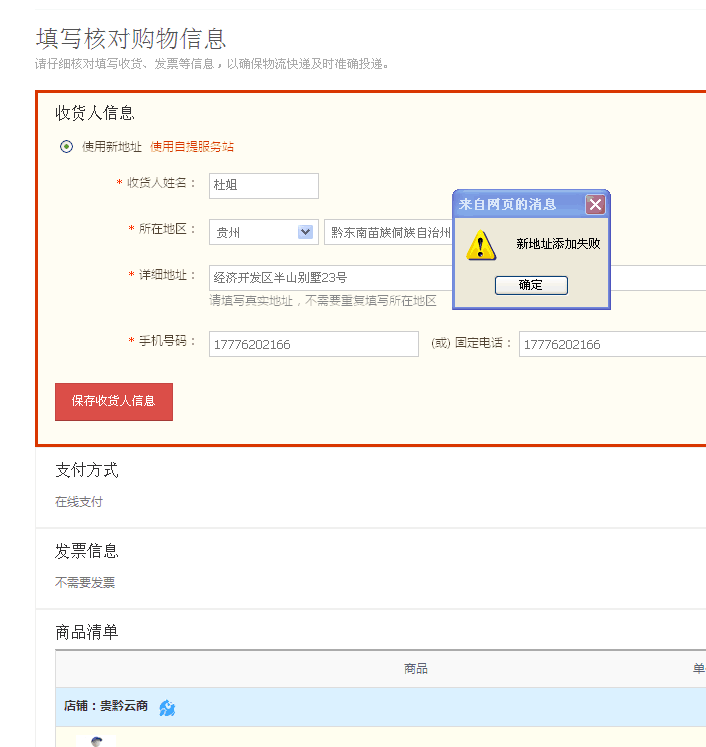
Task: Open the 使用自提服务站 link
Action: tap(192, 147)
